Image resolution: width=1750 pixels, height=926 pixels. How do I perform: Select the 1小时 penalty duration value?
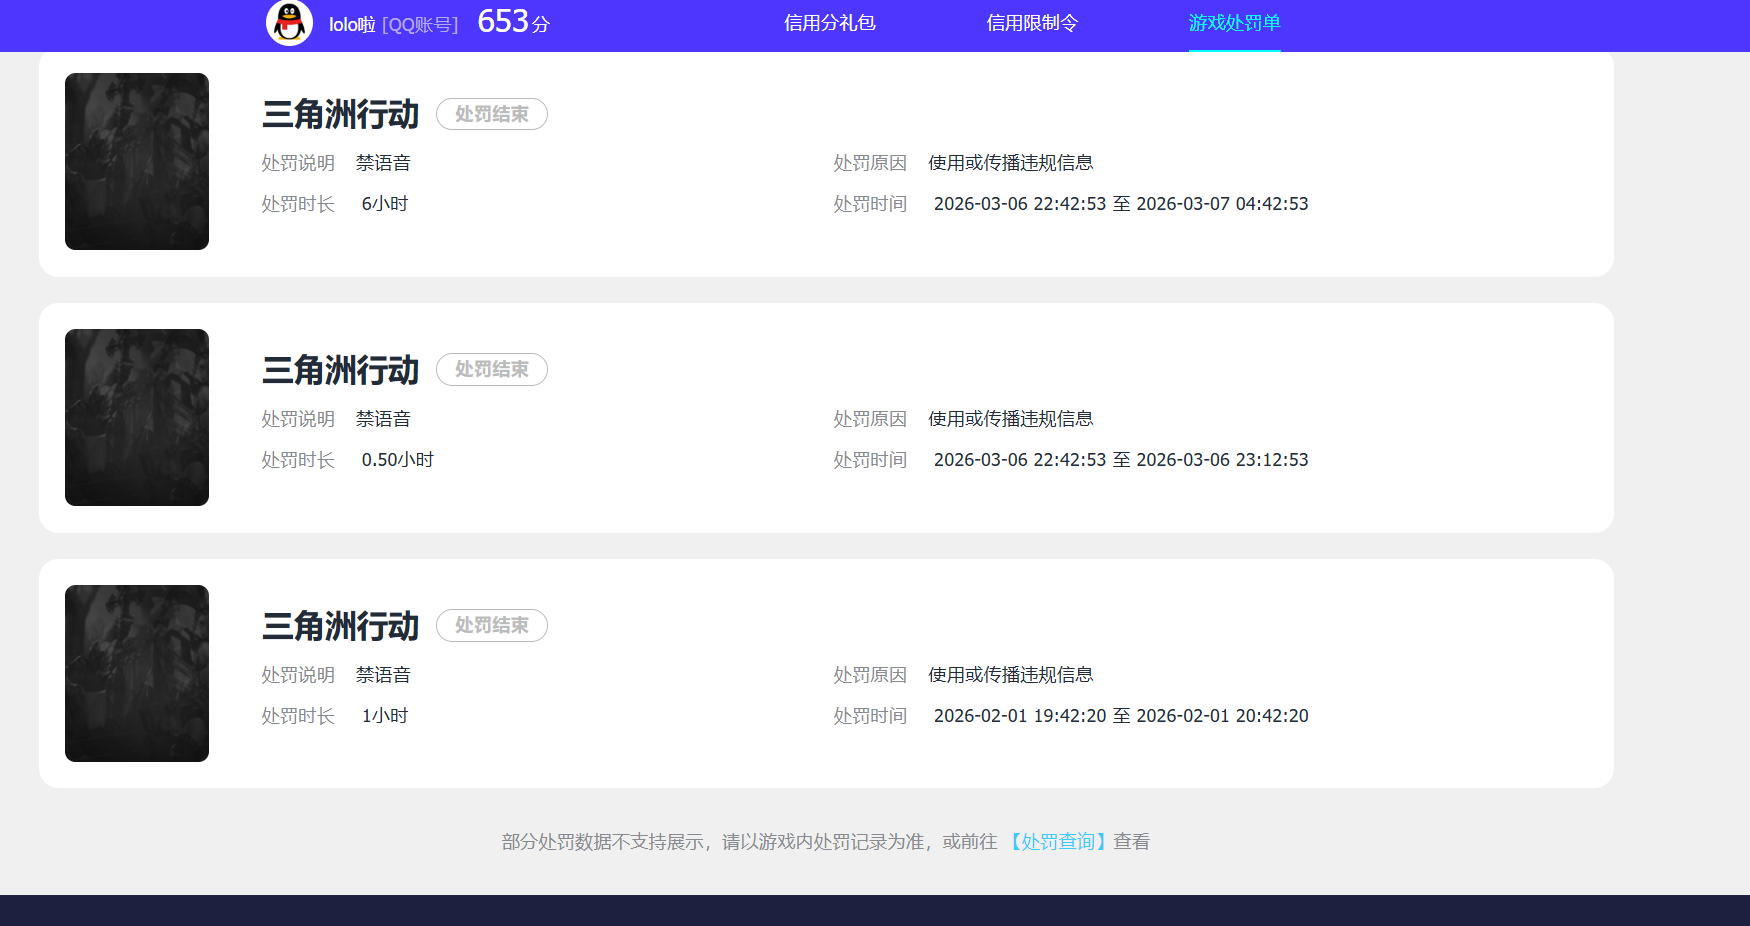(385, 716)
